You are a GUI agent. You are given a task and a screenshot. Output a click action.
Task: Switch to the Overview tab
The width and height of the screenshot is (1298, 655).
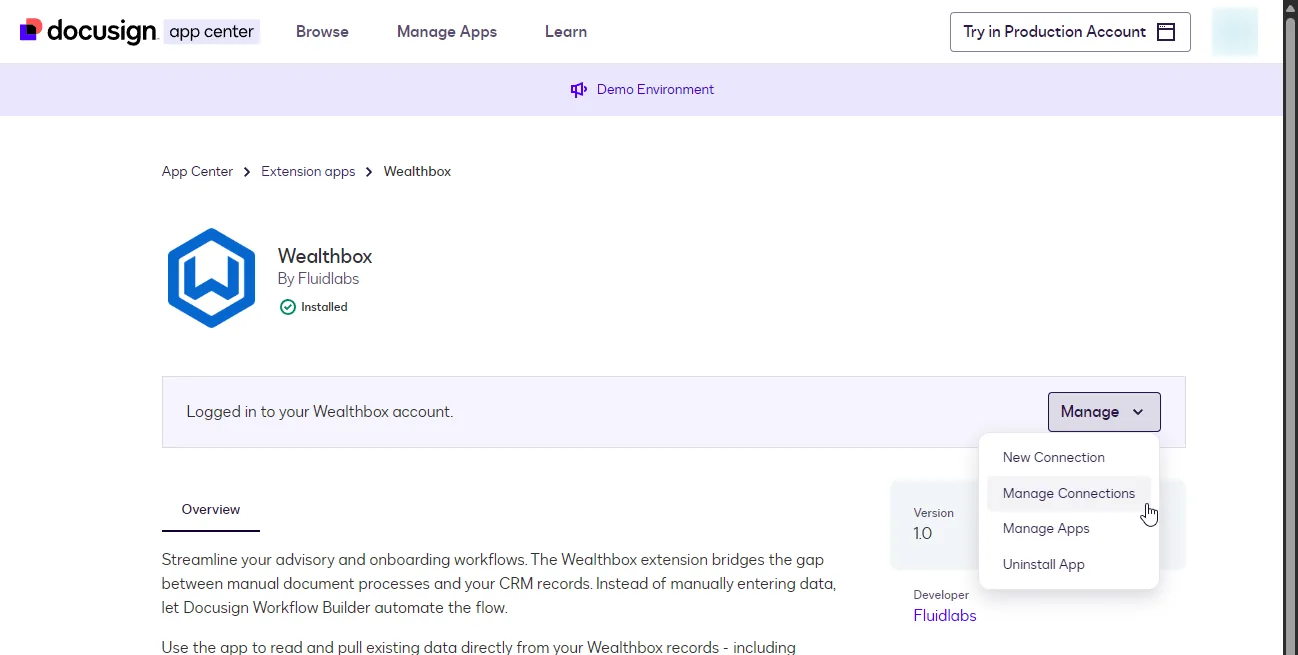(211, 510)
